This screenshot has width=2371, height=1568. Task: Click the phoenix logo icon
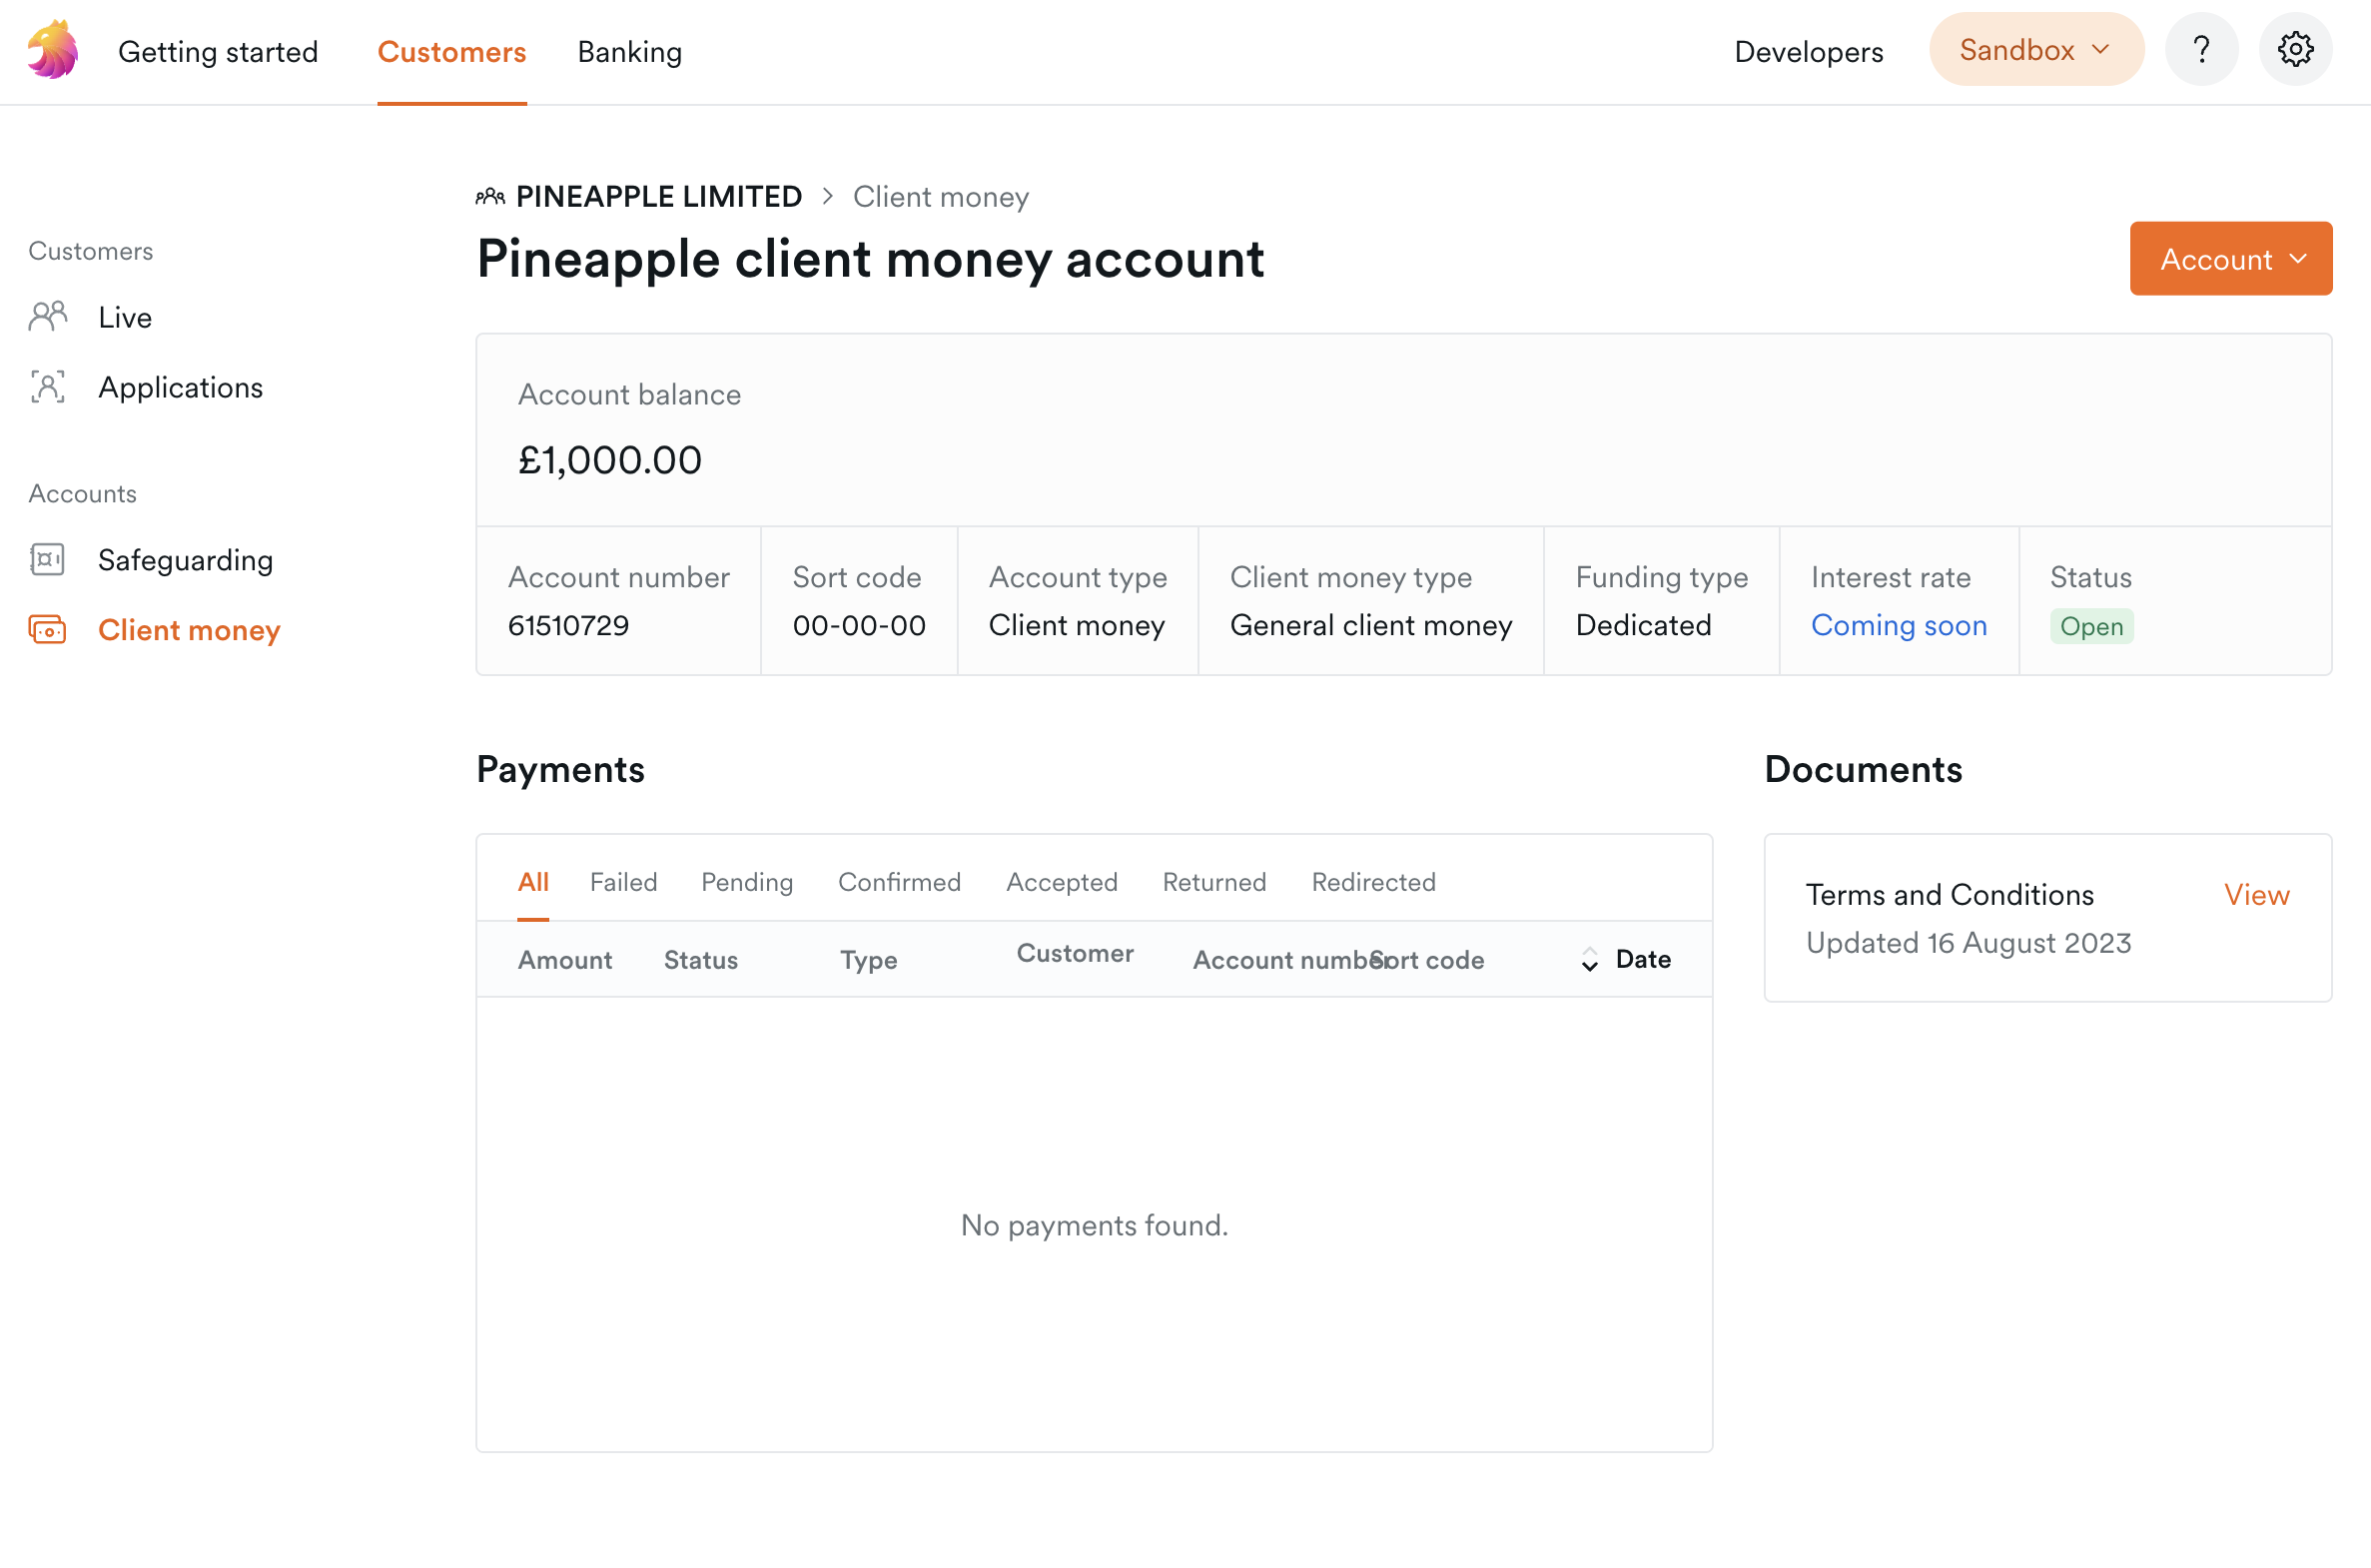coord(53,50)
